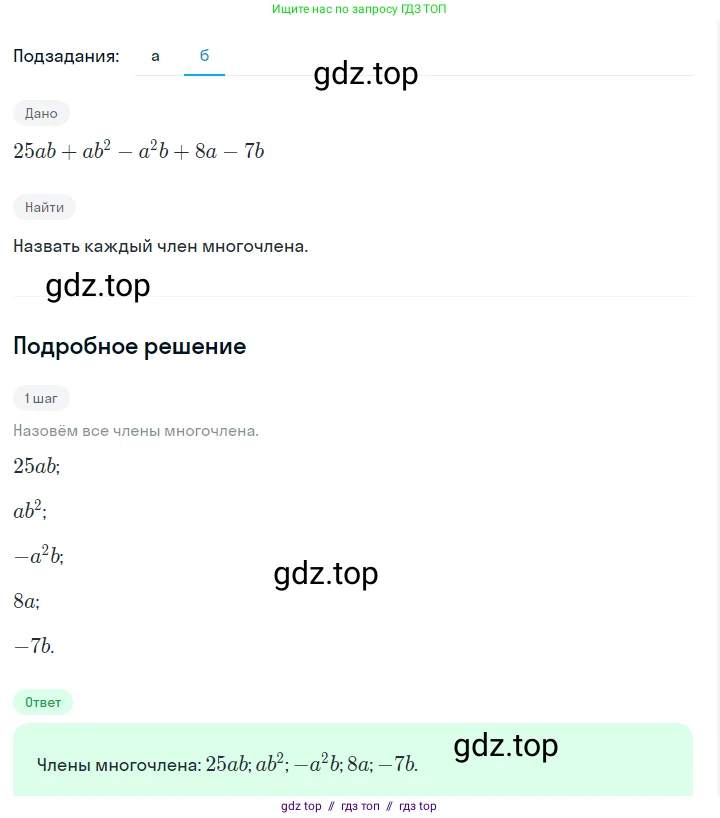The width and height of the screenshot is (720, 818).
Task: Select the "1 шаг" step badge
Action: pyautogui.click(x=41, y=398)
